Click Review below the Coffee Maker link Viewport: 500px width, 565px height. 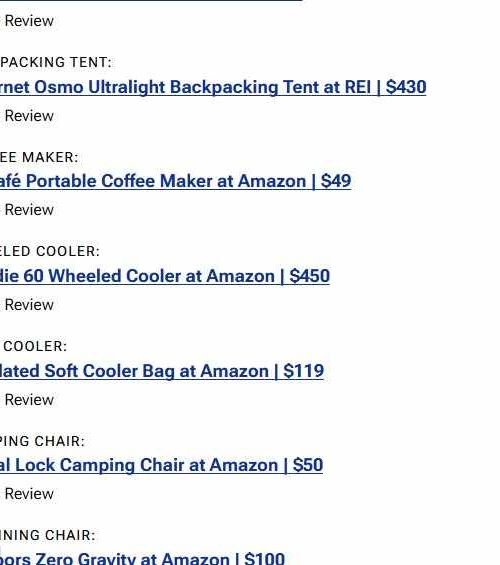pos(29,210)
